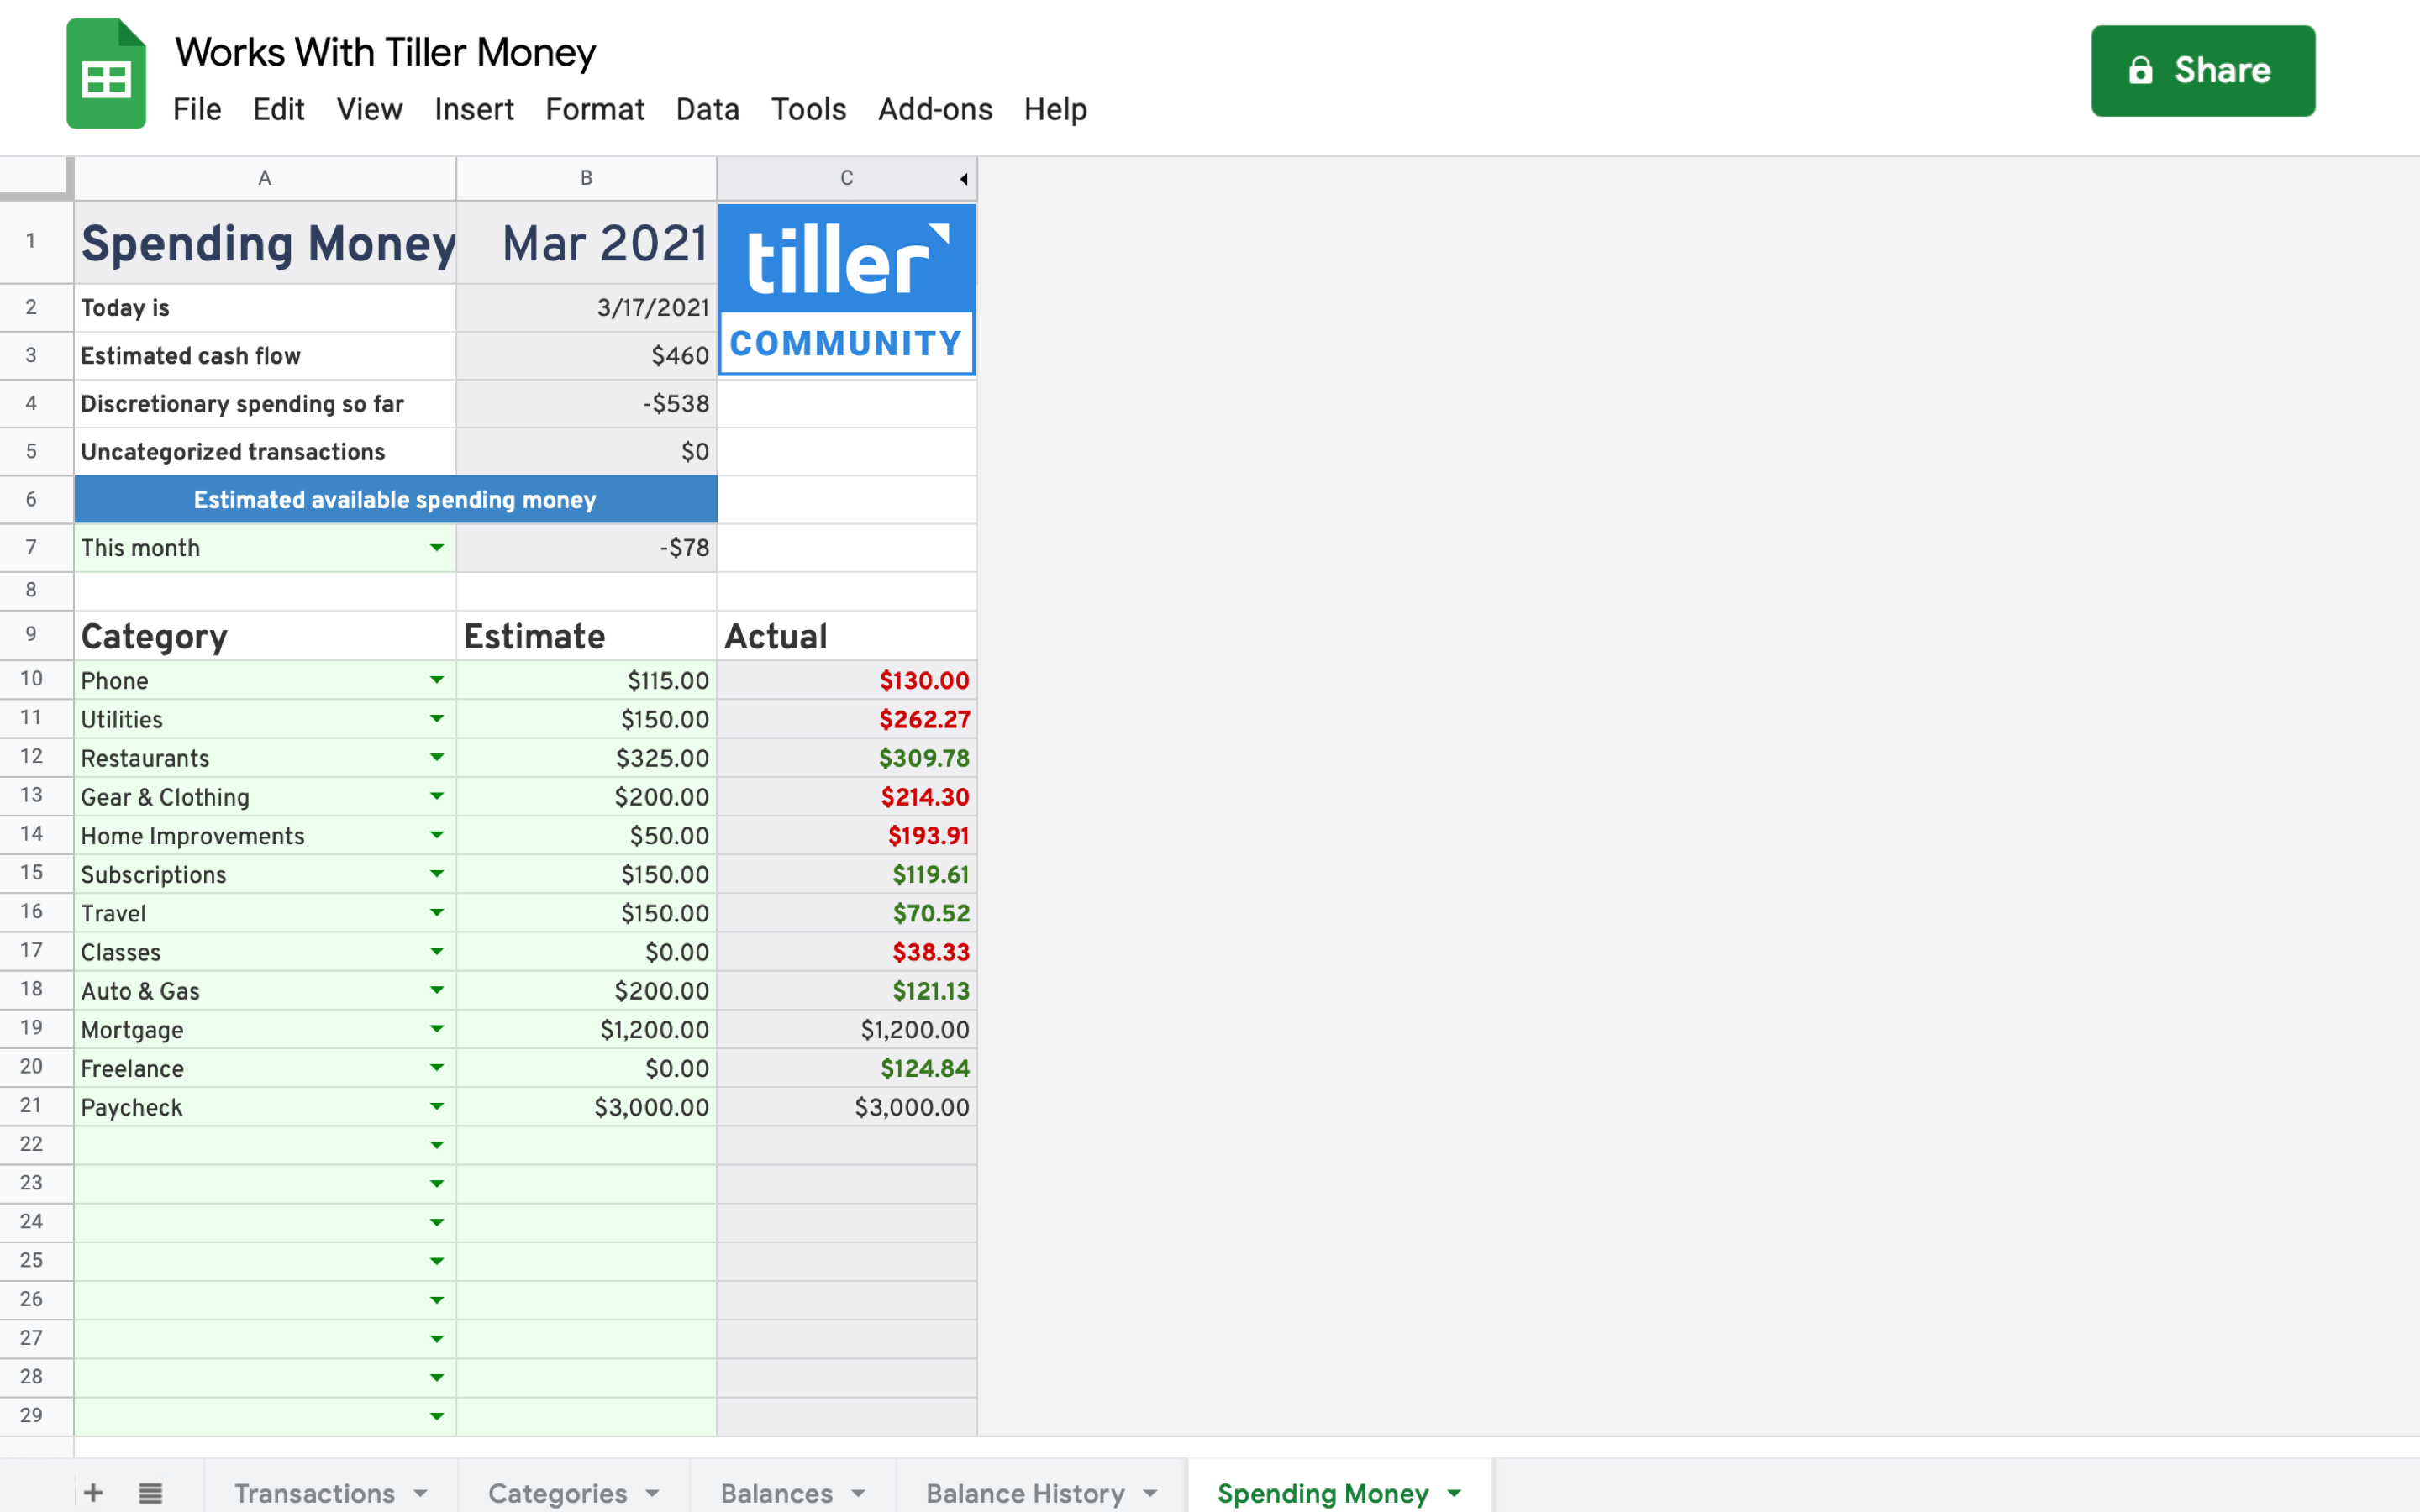
Task: Open the Utilities category dropdown
Action: 437,719
